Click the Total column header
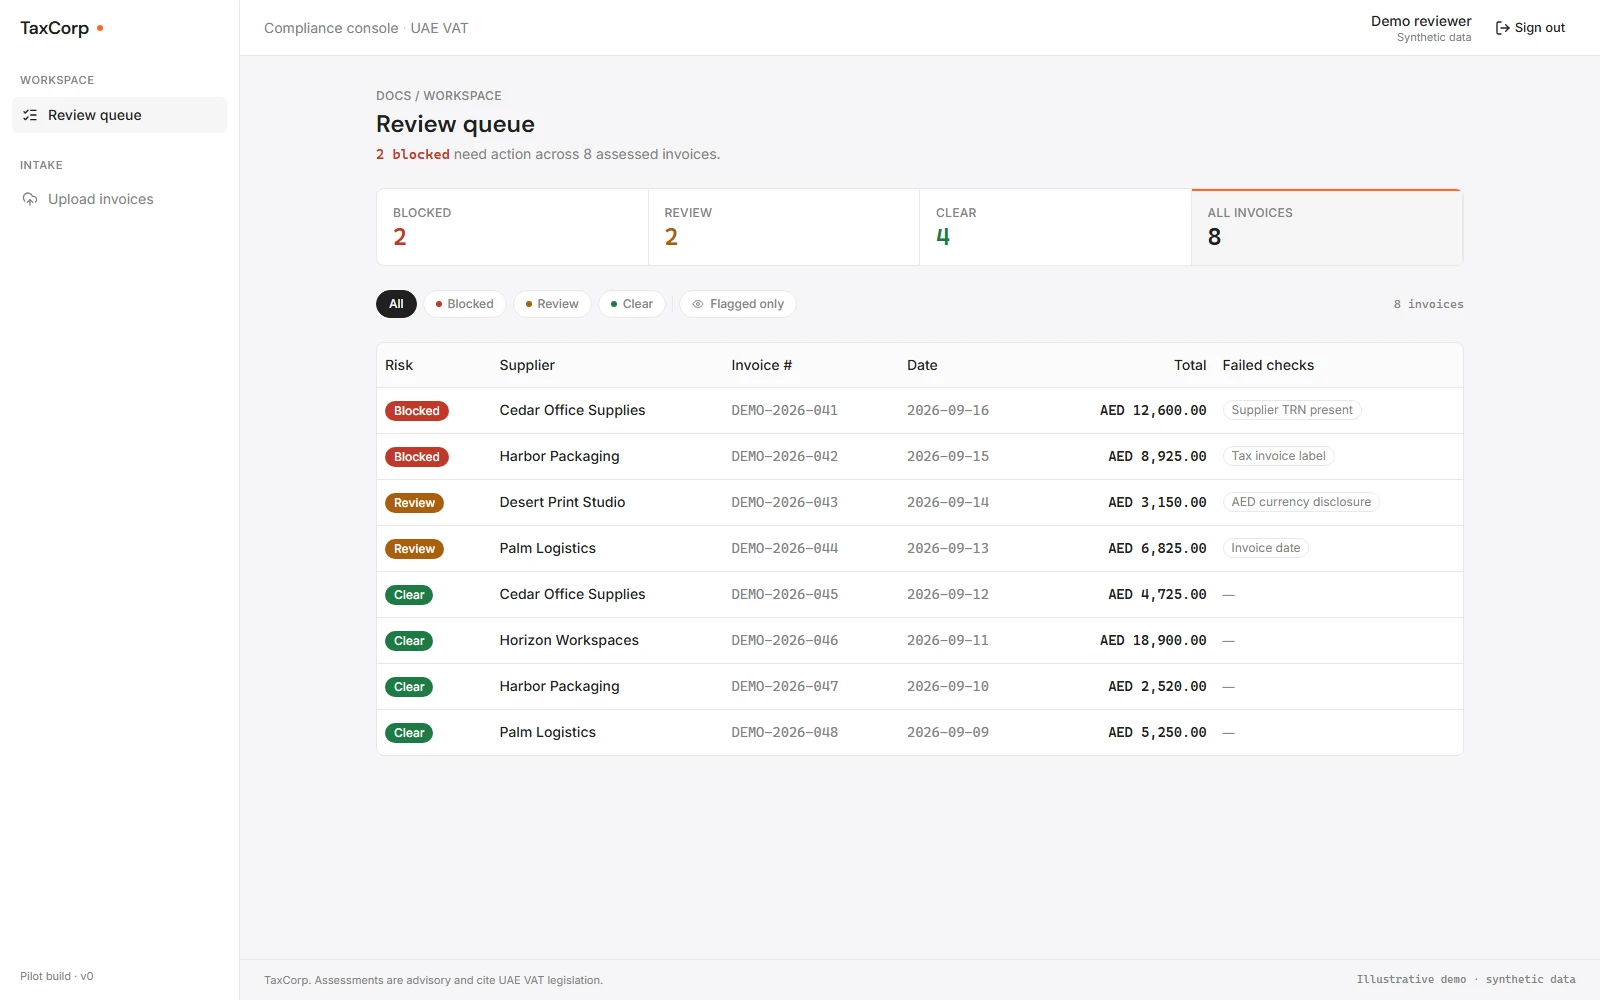1600x1000 pixels. point(1190,365)
